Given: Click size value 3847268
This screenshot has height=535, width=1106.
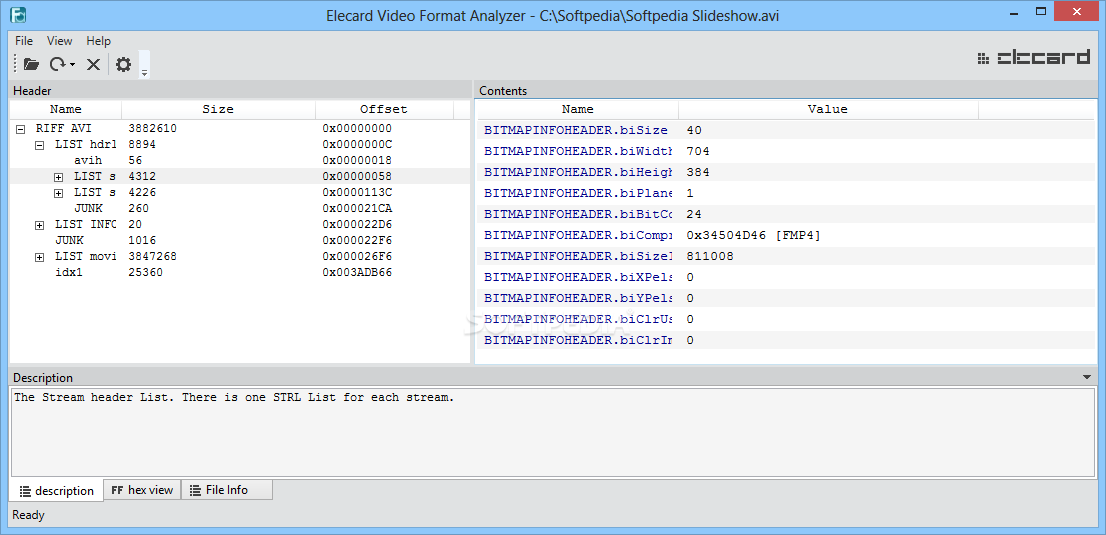Looking at the screenshot, I should [x=152, y=256].
